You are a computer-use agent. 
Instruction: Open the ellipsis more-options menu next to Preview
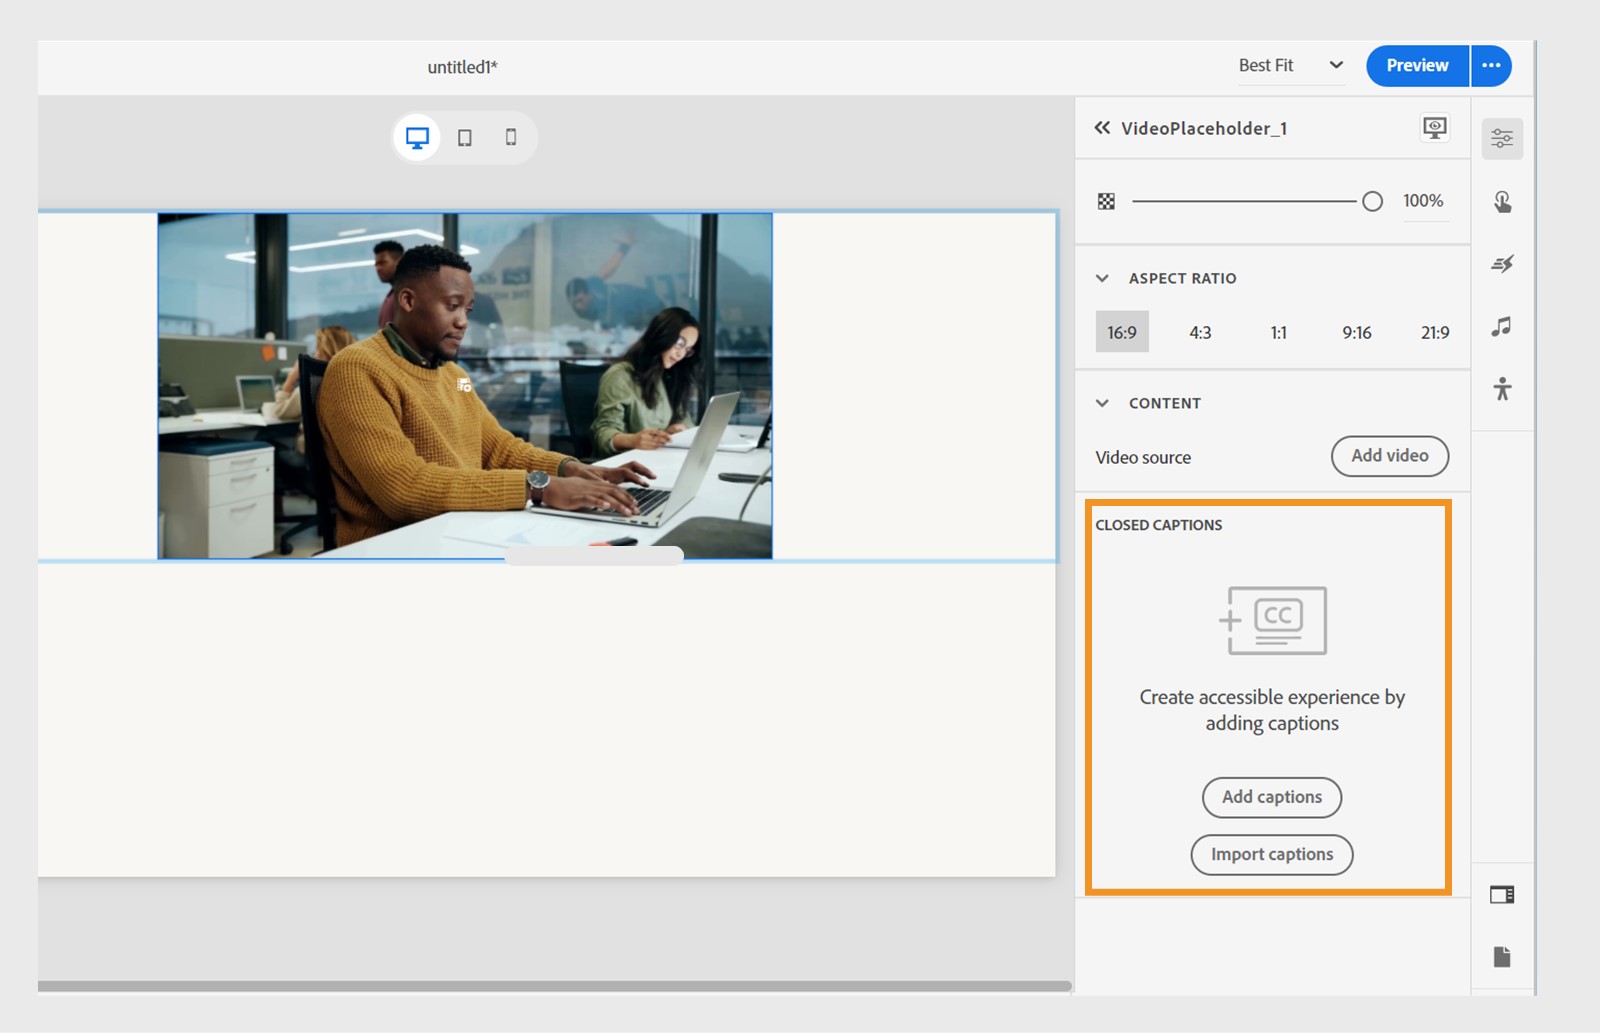(1491, 65)
